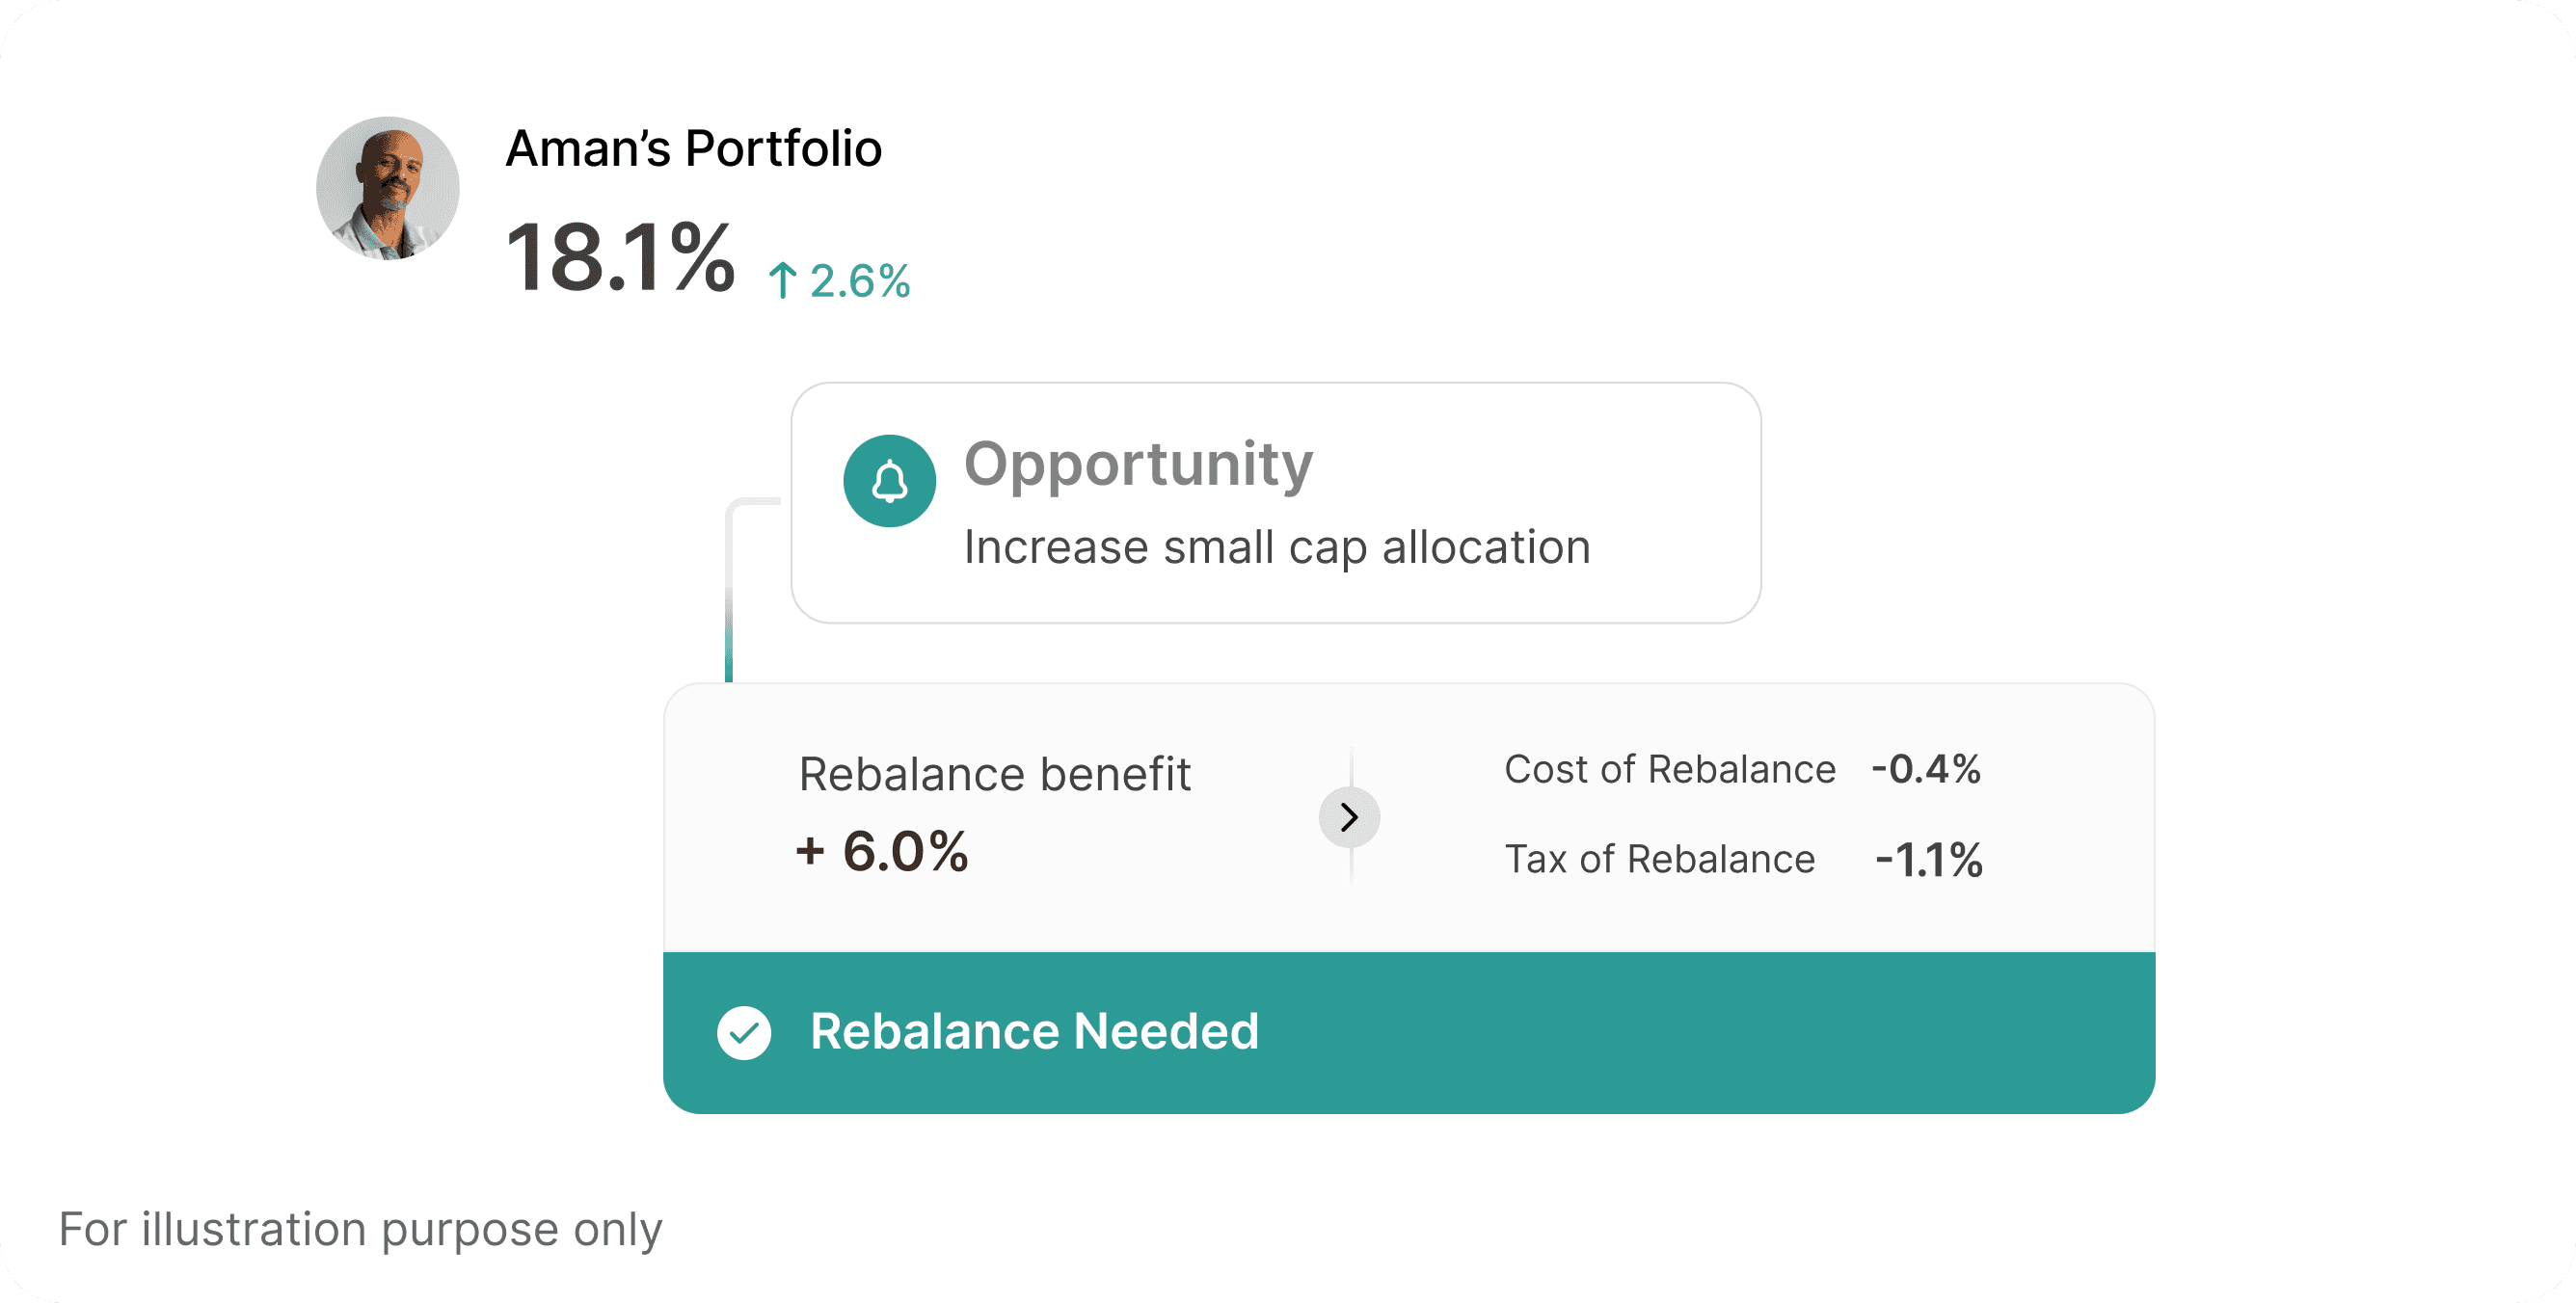The width and height of the screenshot is (2576, 1303).
Task: Open the Aman's Portfolio heading
Action: tap(693, 149)
